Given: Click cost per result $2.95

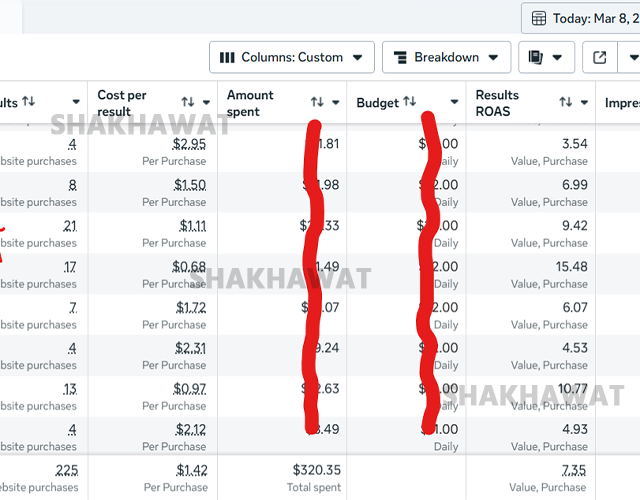Looking at the screenshot, I should pyautogui.click(x=189, y=144).
